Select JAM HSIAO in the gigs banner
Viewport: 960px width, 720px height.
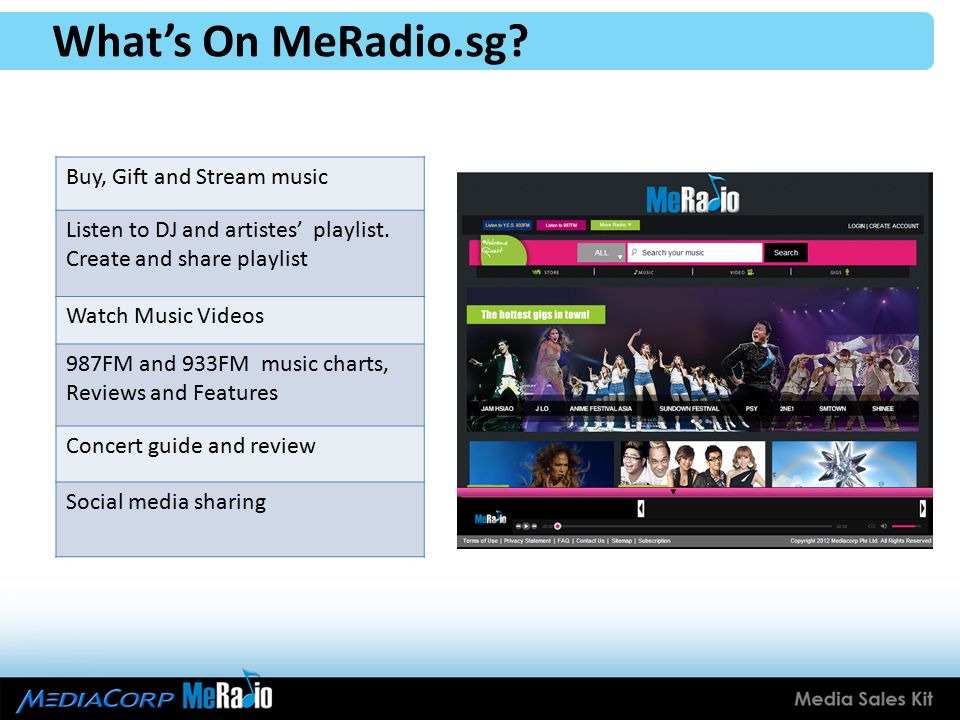497,408
